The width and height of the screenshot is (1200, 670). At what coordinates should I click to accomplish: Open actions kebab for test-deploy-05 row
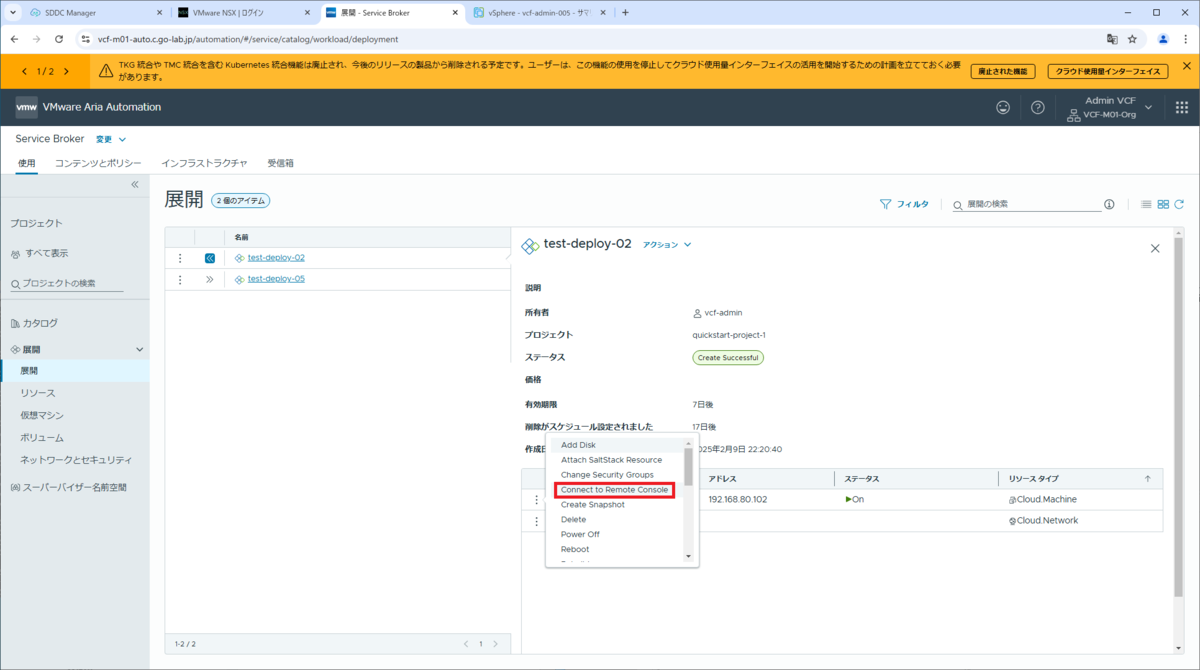[180, 280]
